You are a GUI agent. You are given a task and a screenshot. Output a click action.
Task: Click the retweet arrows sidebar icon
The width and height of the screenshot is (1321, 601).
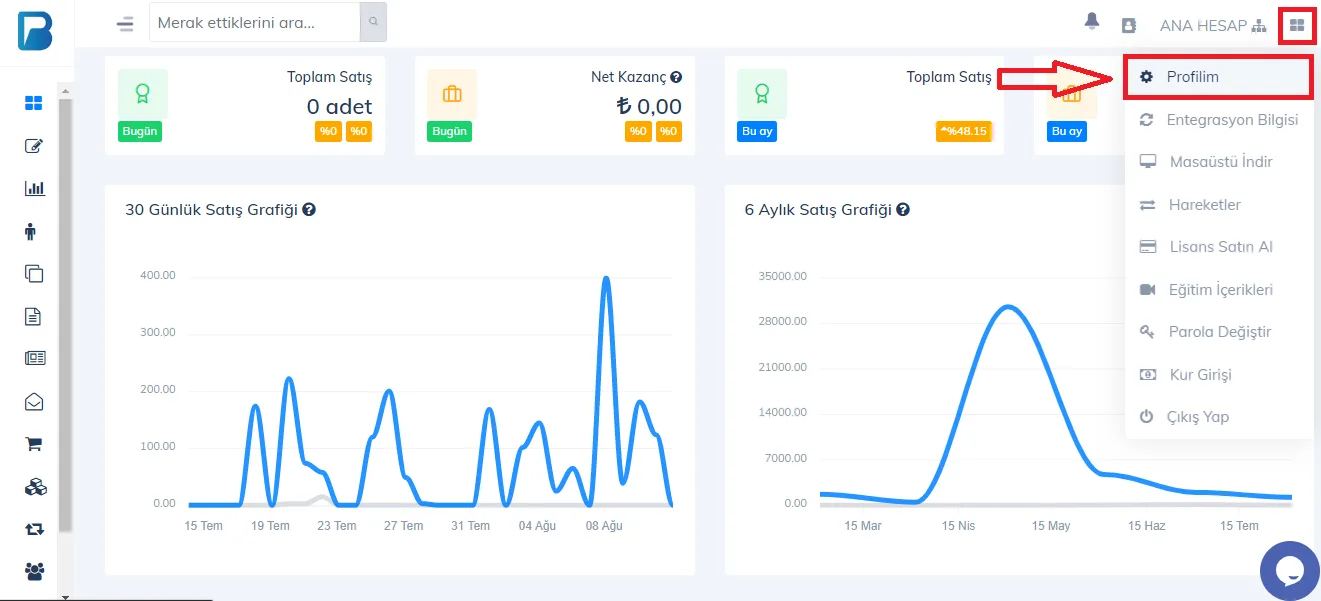pos(34,529)
